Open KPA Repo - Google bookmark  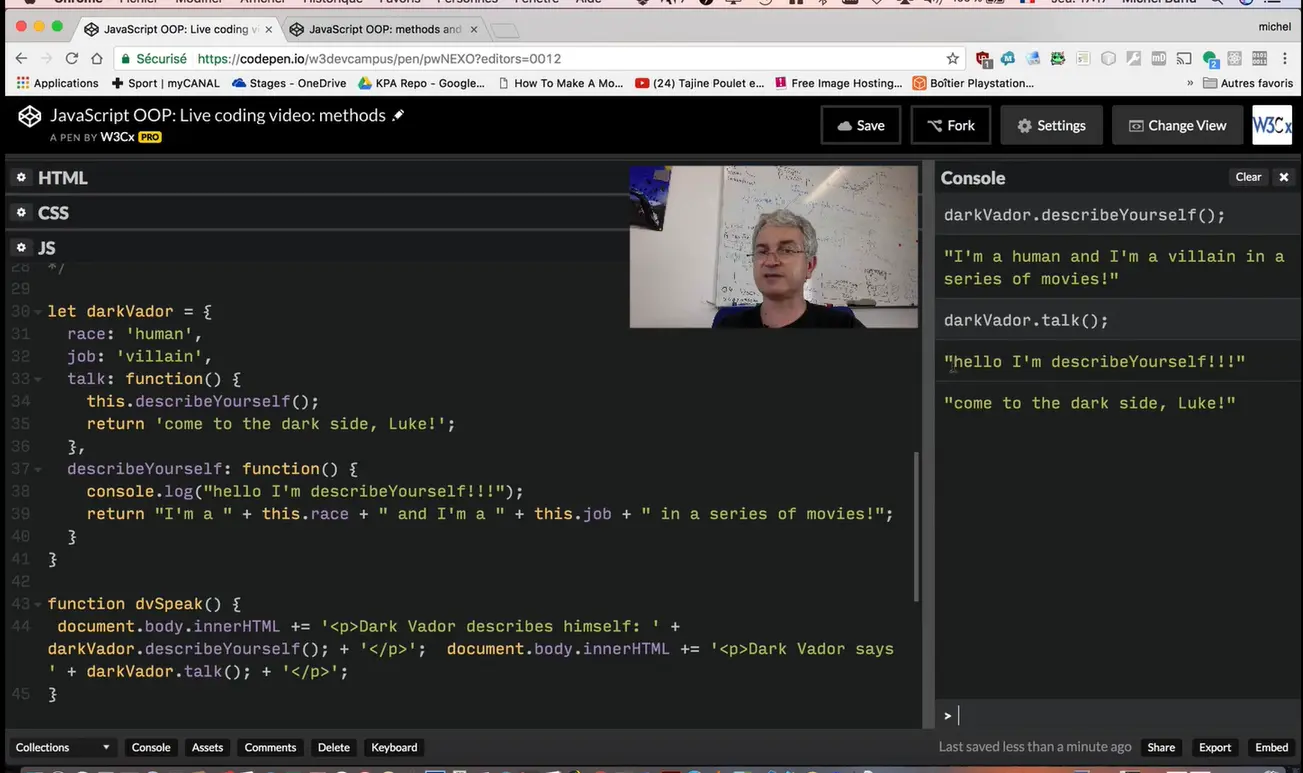pos(422,83)
